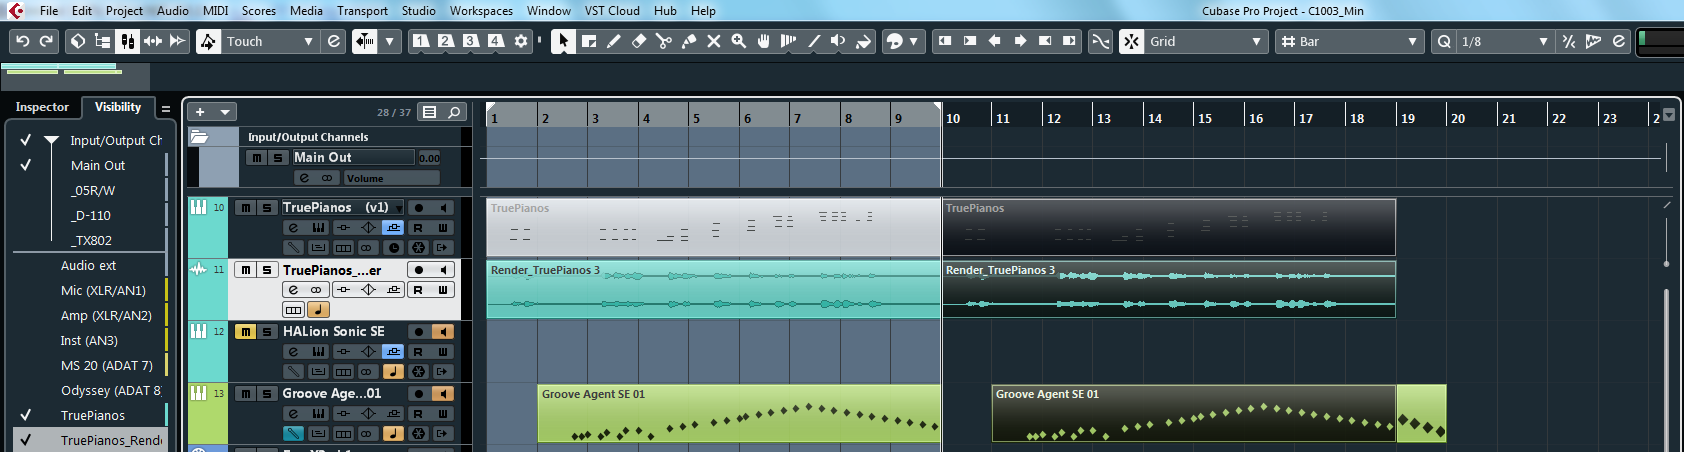Toggle visibility checkmark for TruePianos in Visibility list
The height and width of the screenshot is (452, 1684).
point(26,415)
